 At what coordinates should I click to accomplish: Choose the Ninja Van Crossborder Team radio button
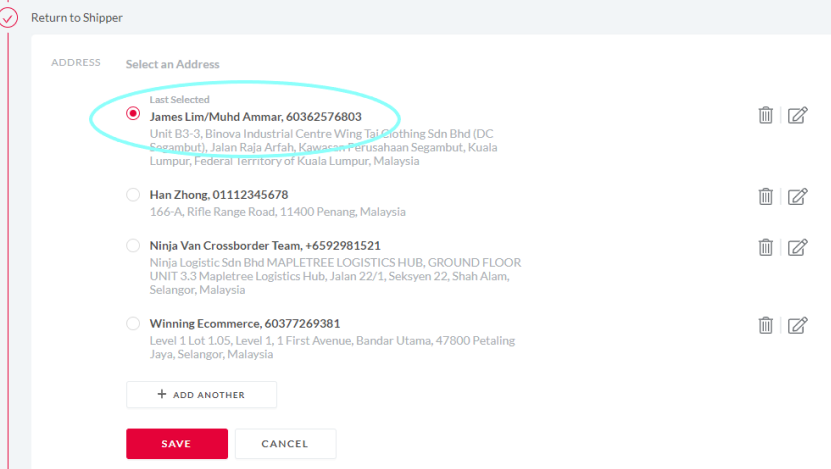[x=133, y=245]
